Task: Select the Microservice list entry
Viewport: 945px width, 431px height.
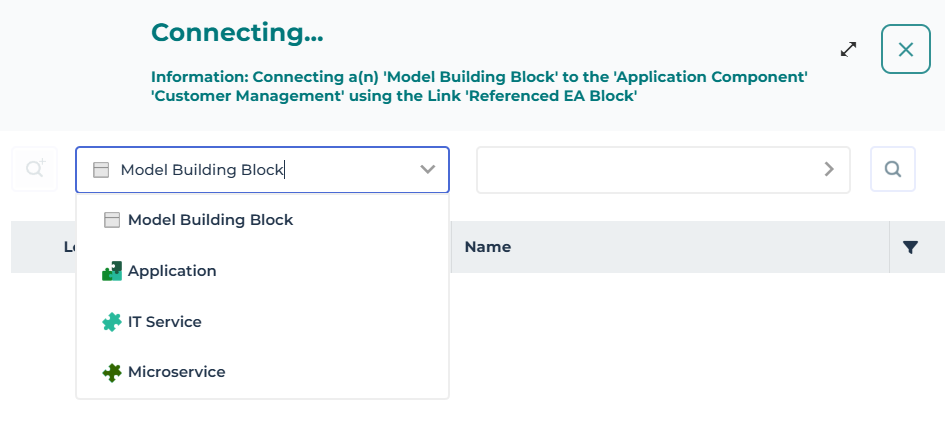Action: 177,372
